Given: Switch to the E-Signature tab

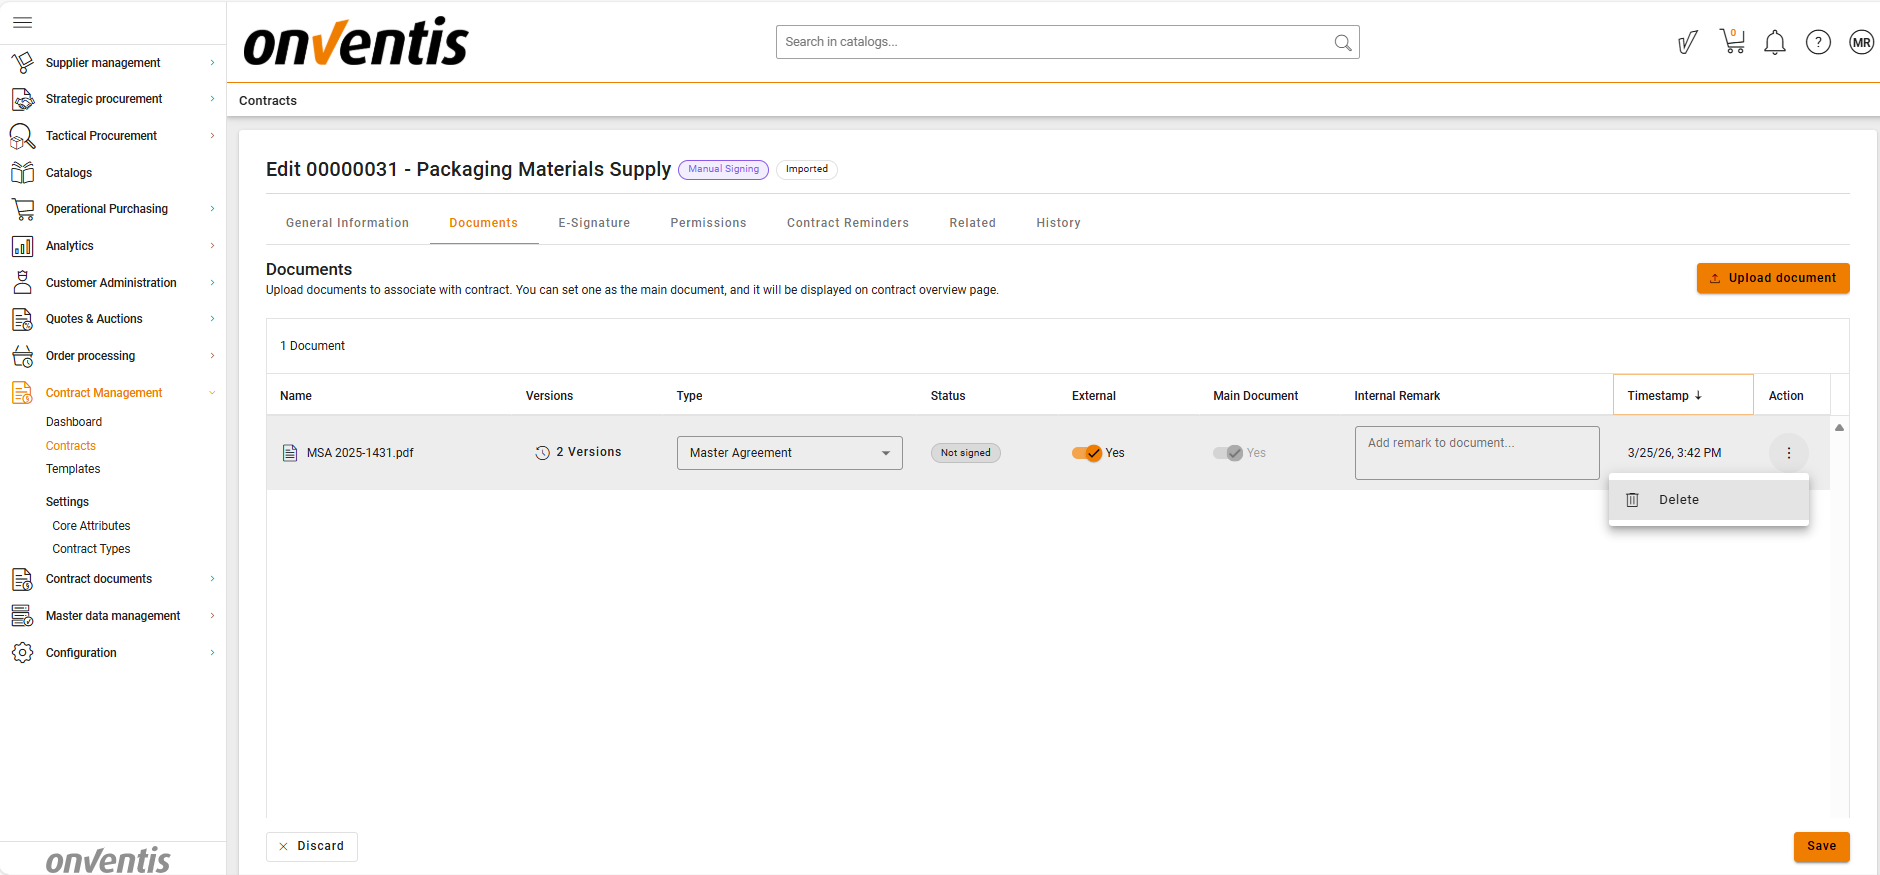Looking at the screenshot, I should pyautogui.click(x=594, y=223).
